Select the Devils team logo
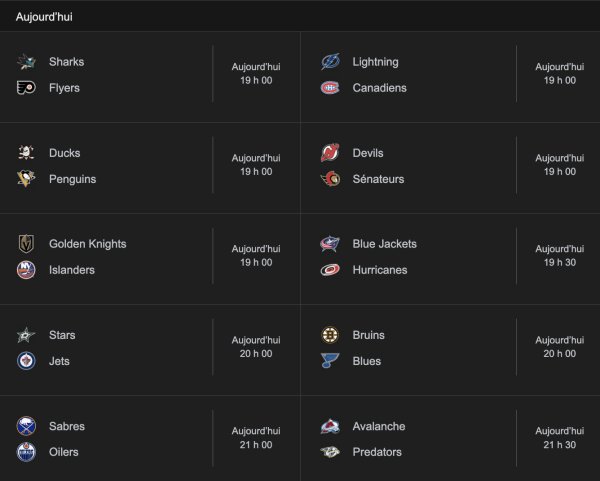This screenshot has width=600, height=481. [x=330, y=153]
